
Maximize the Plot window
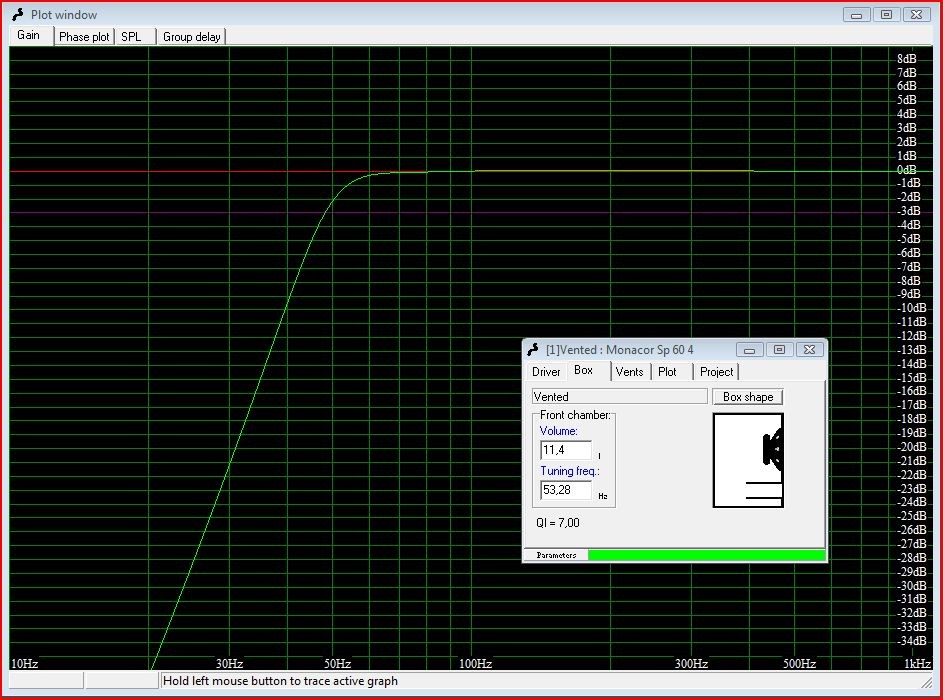tap(886, 14)
